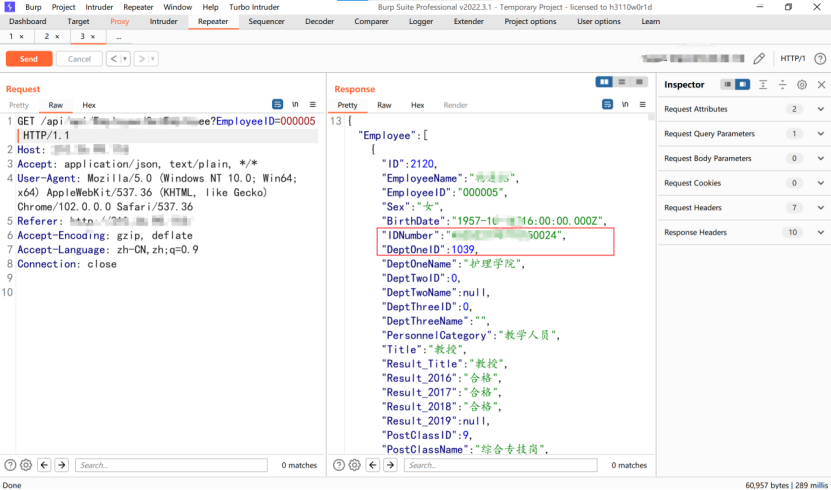
Task: Open the Burp menu
Action: 33,7
